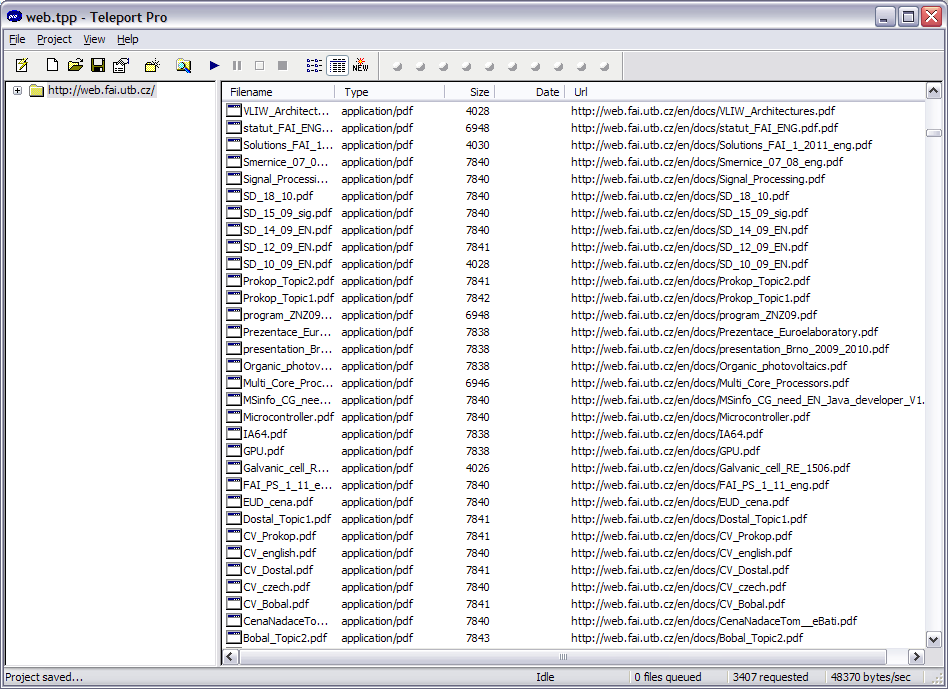Click size 7843 in Bobal_Topic2.pdf row
Viewport: 948px width, 689px height.
(x=478, y=638)
